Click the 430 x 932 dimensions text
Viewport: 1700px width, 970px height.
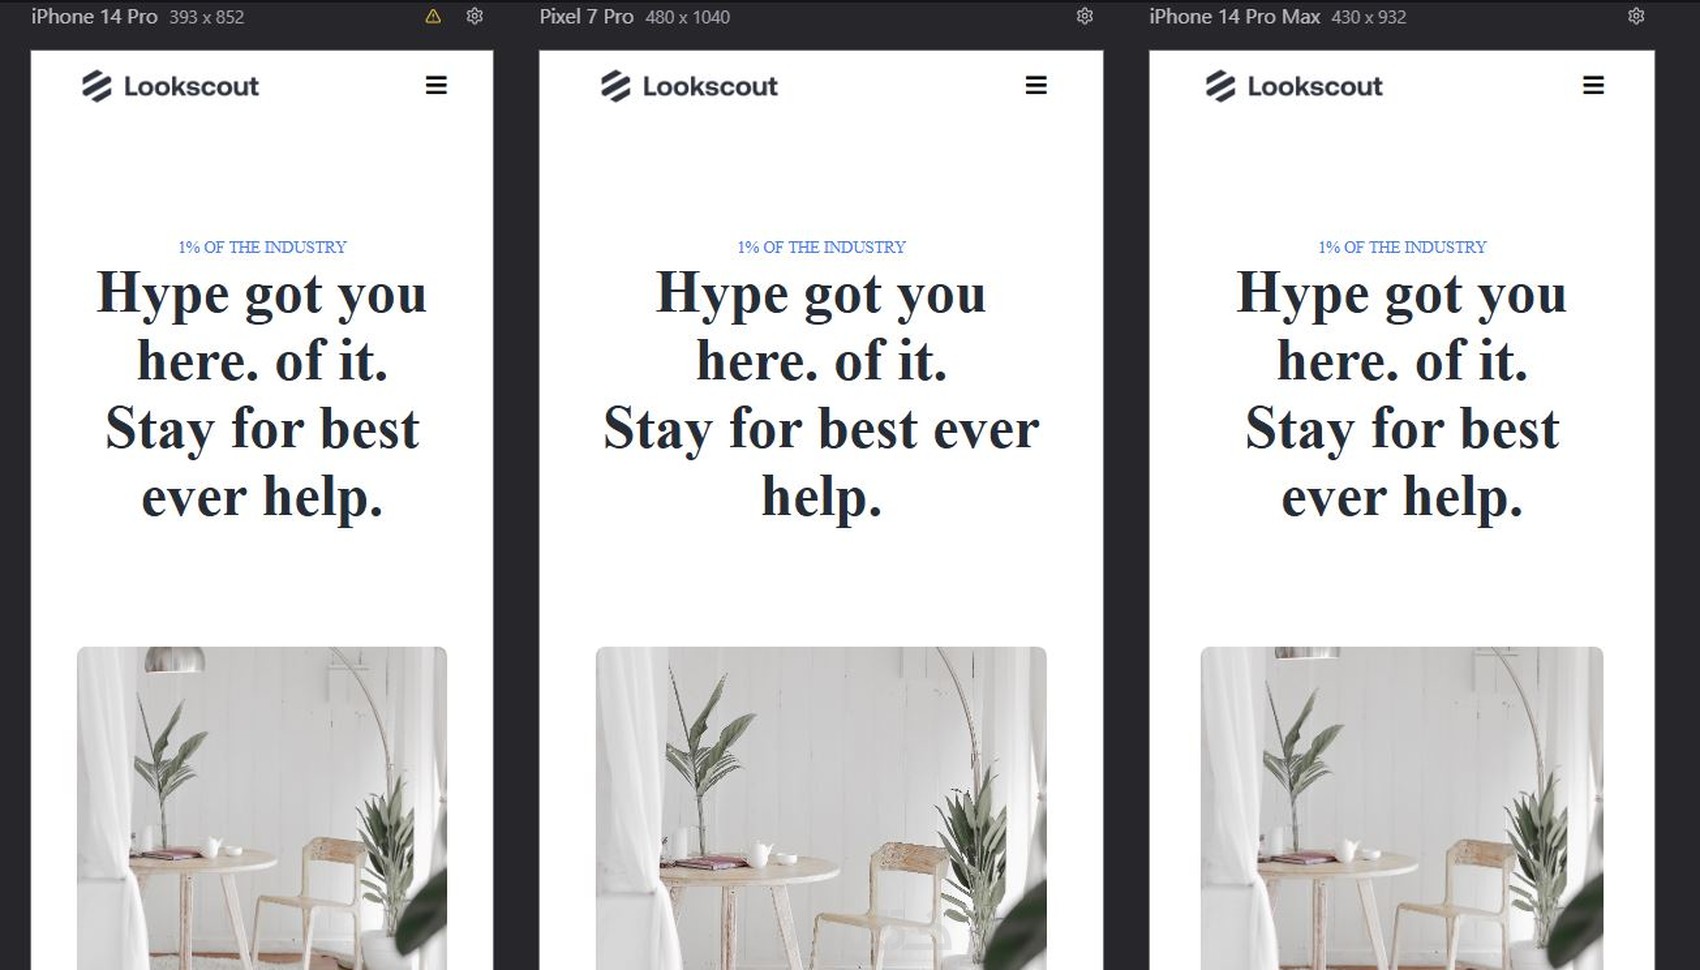click(x=1368, y=17)
